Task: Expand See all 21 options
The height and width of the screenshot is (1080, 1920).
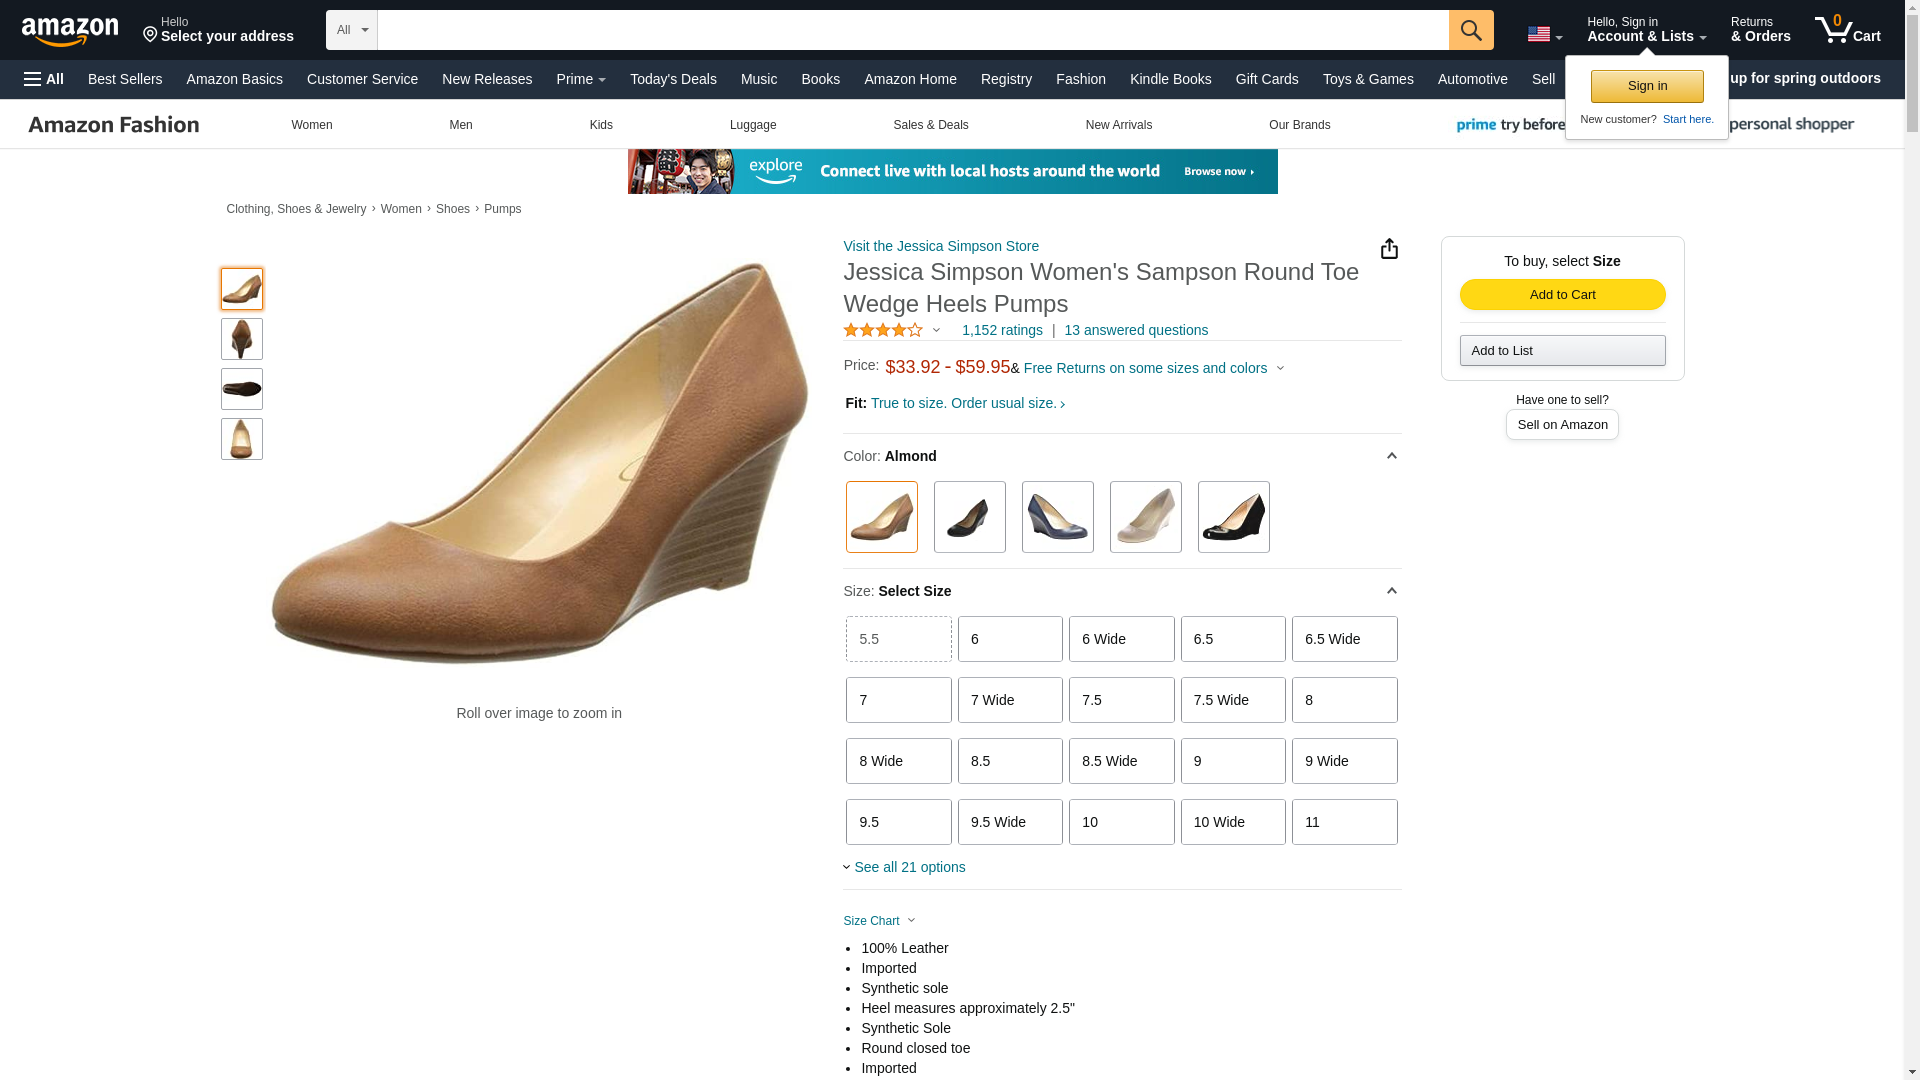Action: [908, 867]
